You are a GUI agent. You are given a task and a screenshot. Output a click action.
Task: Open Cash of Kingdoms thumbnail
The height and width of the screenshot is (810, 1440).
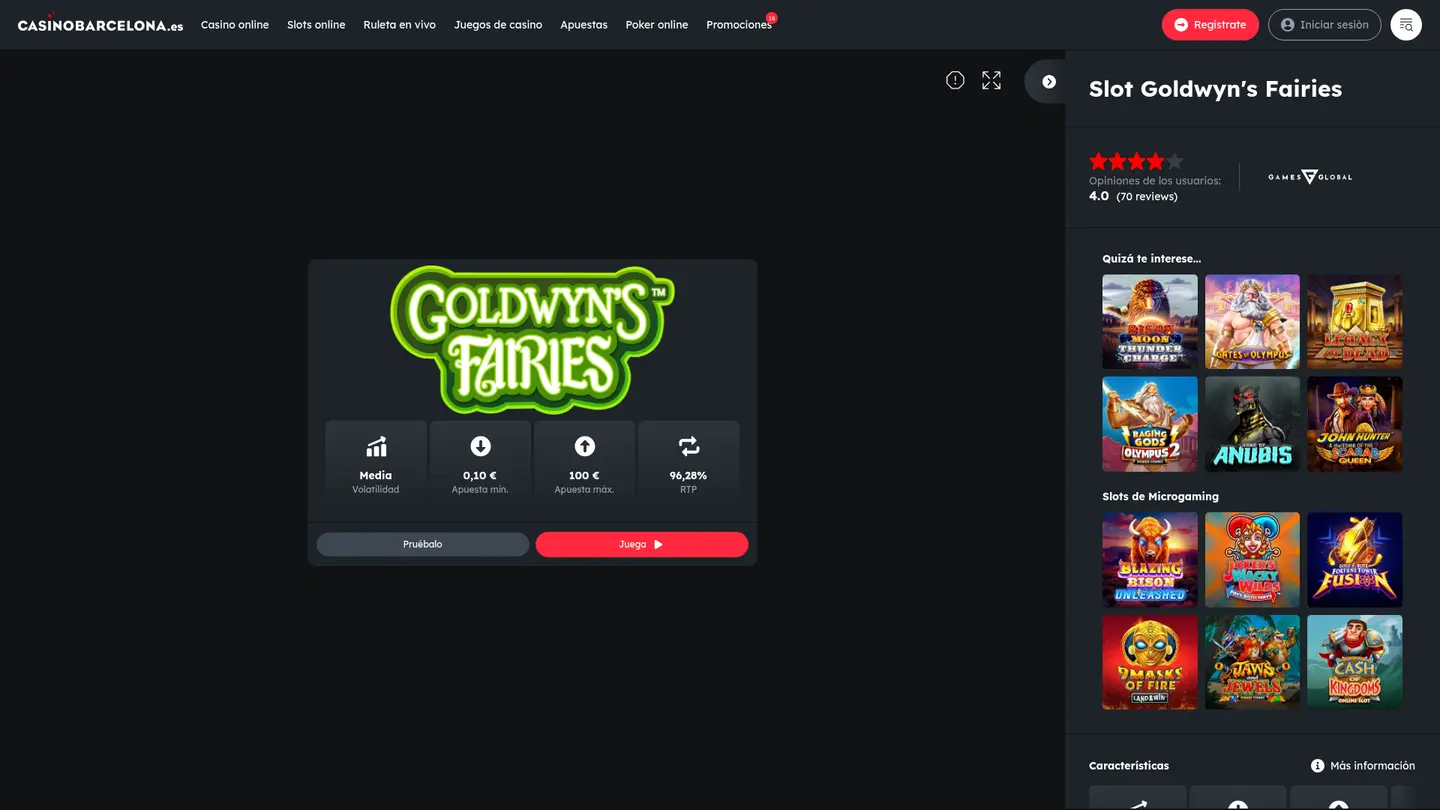point(1355,662)
